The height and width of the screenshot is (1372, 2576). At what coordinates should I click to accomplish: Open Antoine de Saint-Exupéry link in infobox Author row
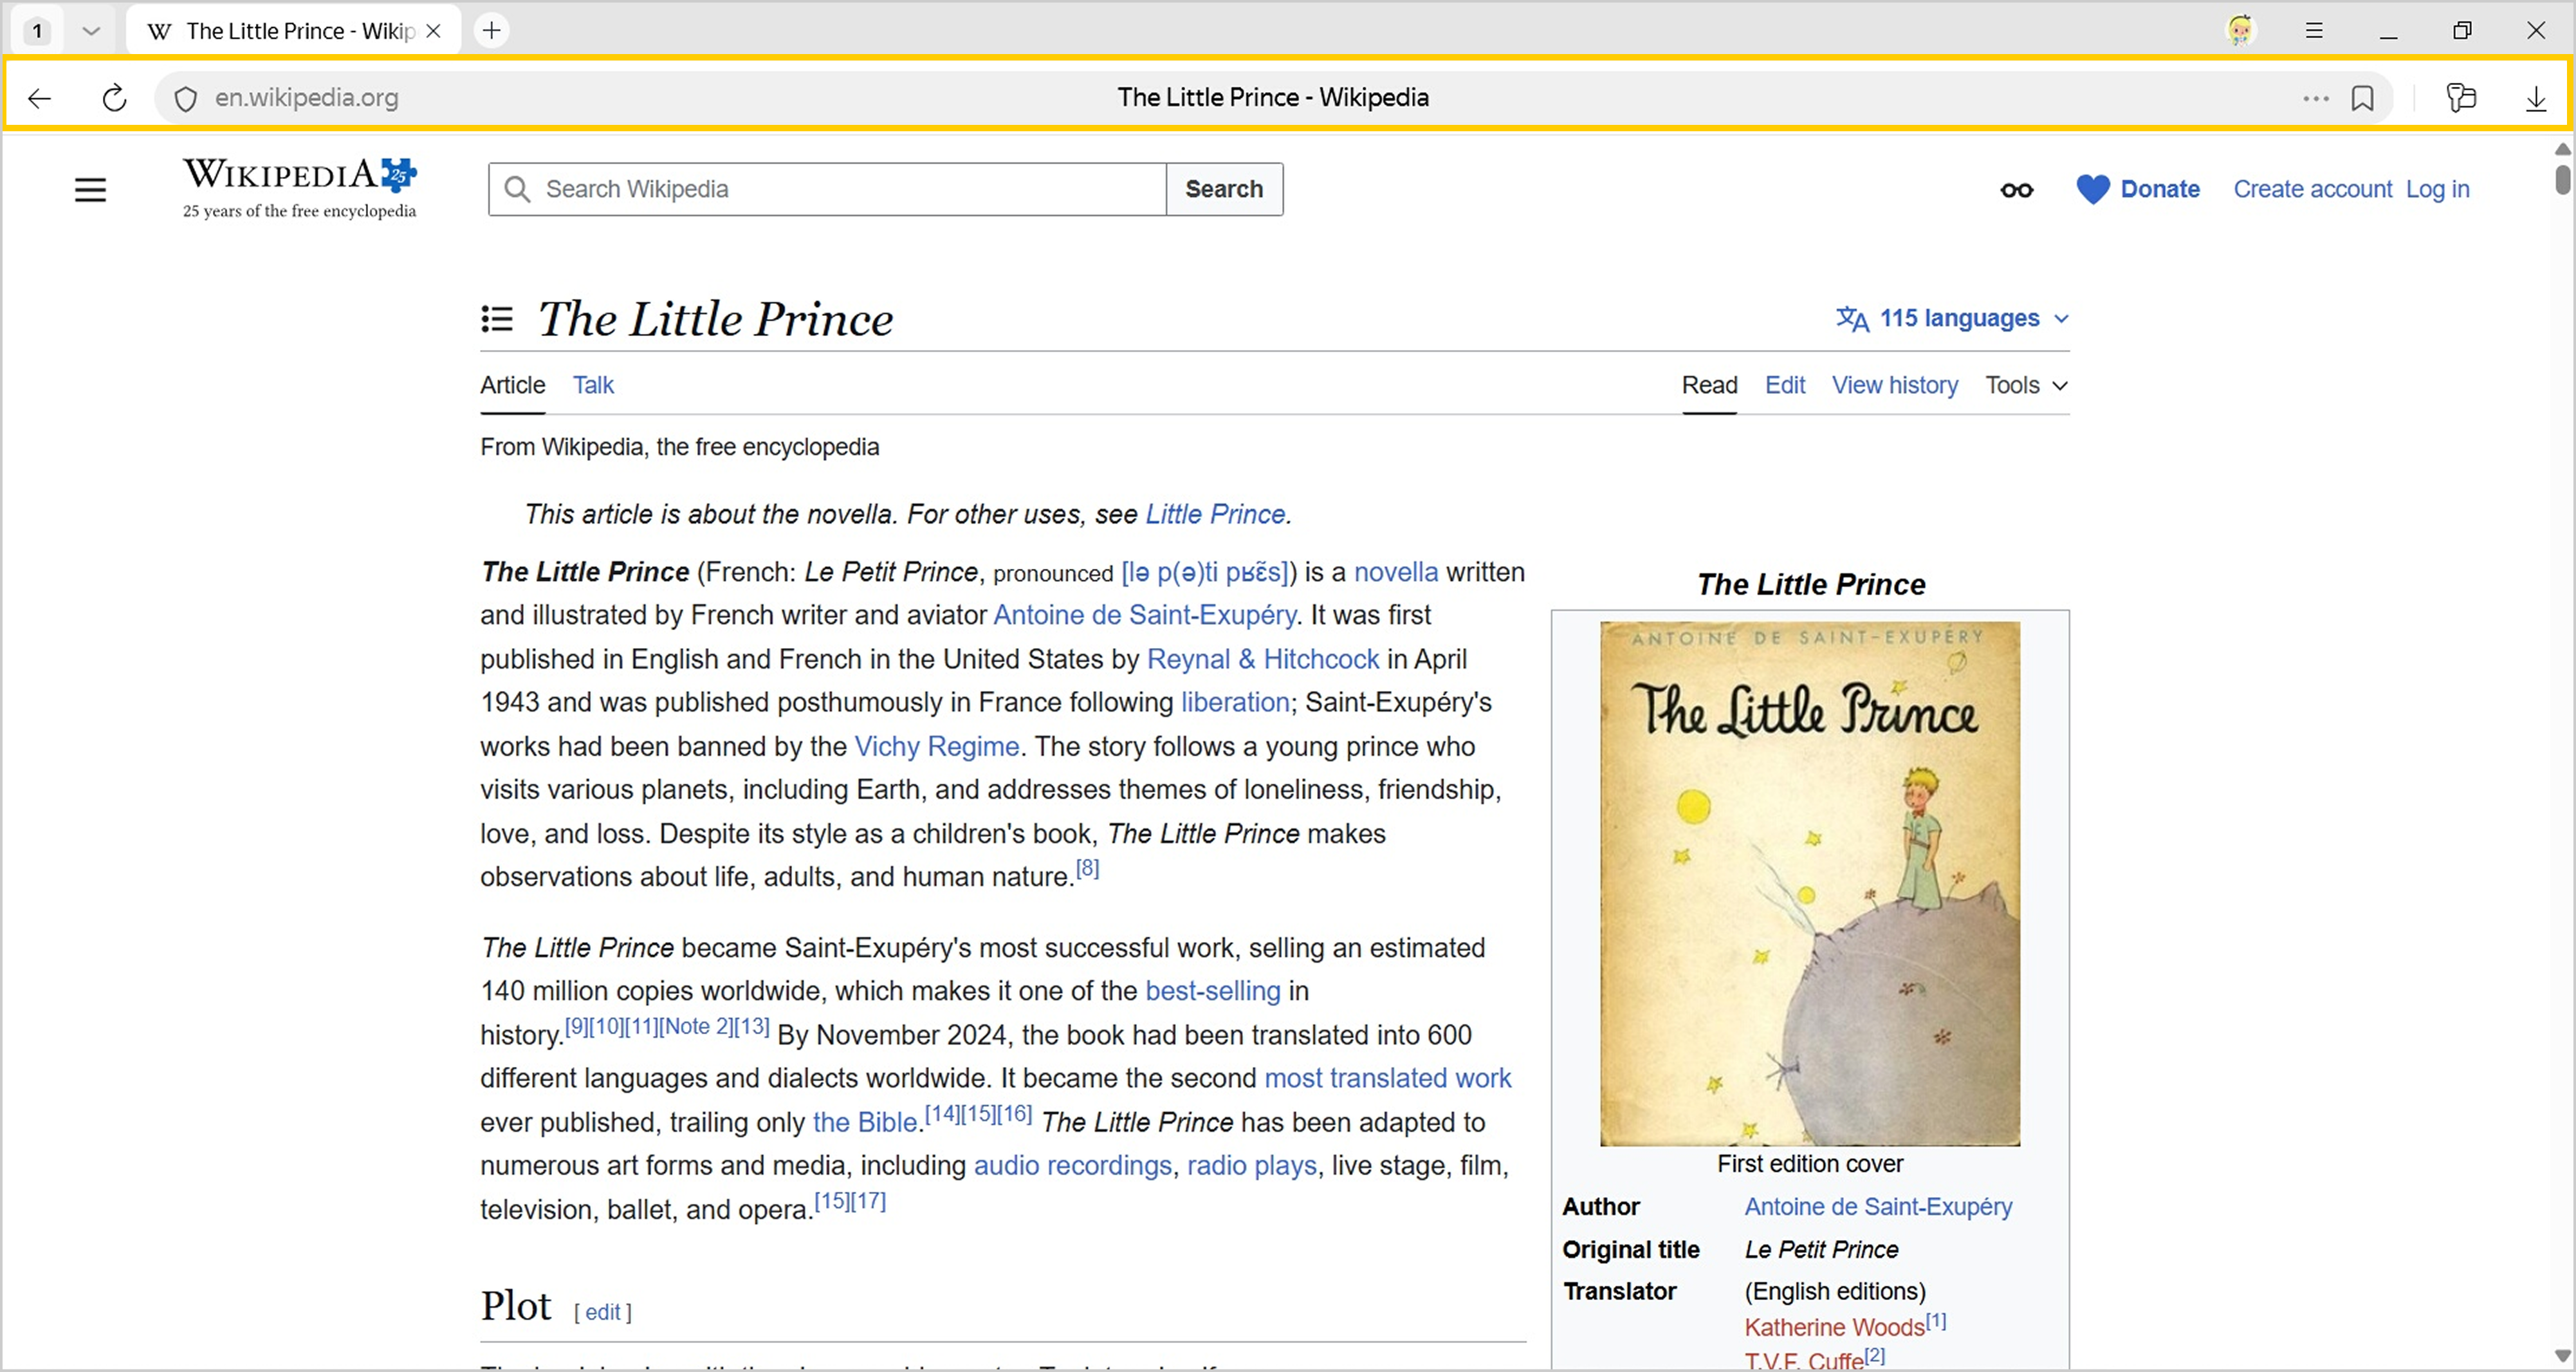click(x=1878, y=1207)
